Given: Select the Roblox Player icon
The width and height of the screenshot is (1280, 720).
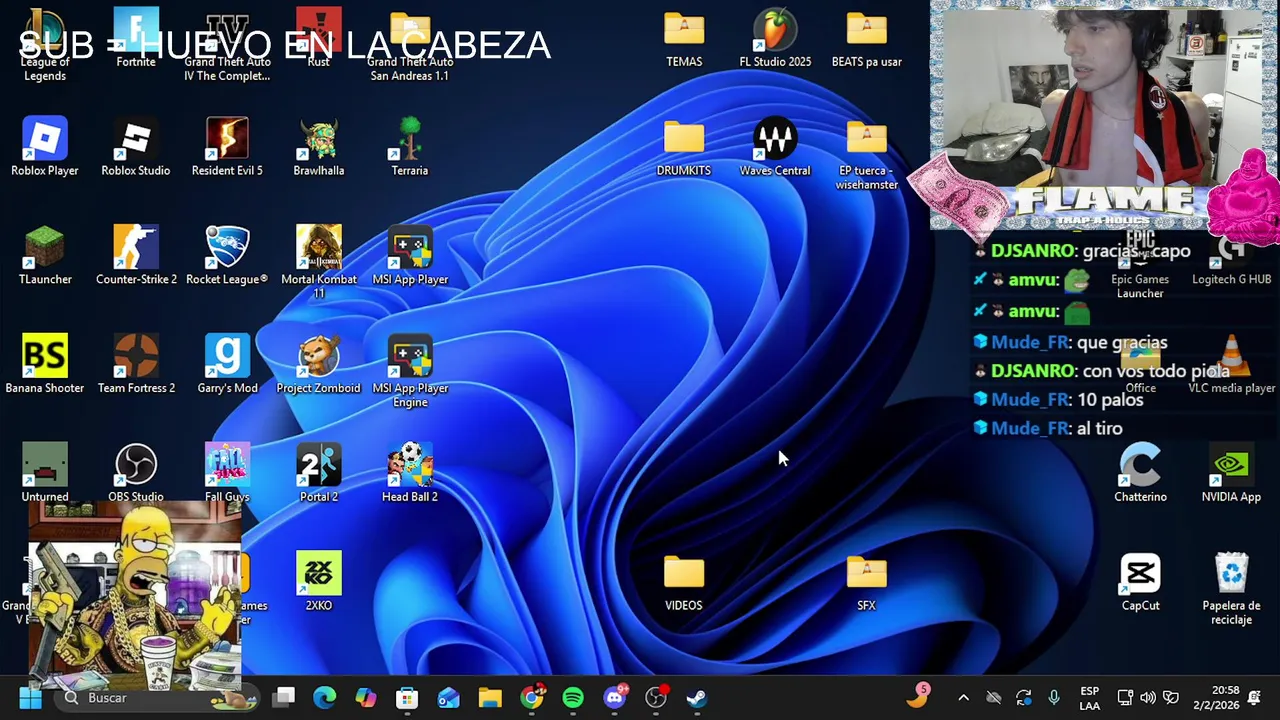Looking at the screenshot, I should pyautogui.click(x=45, y=147).
